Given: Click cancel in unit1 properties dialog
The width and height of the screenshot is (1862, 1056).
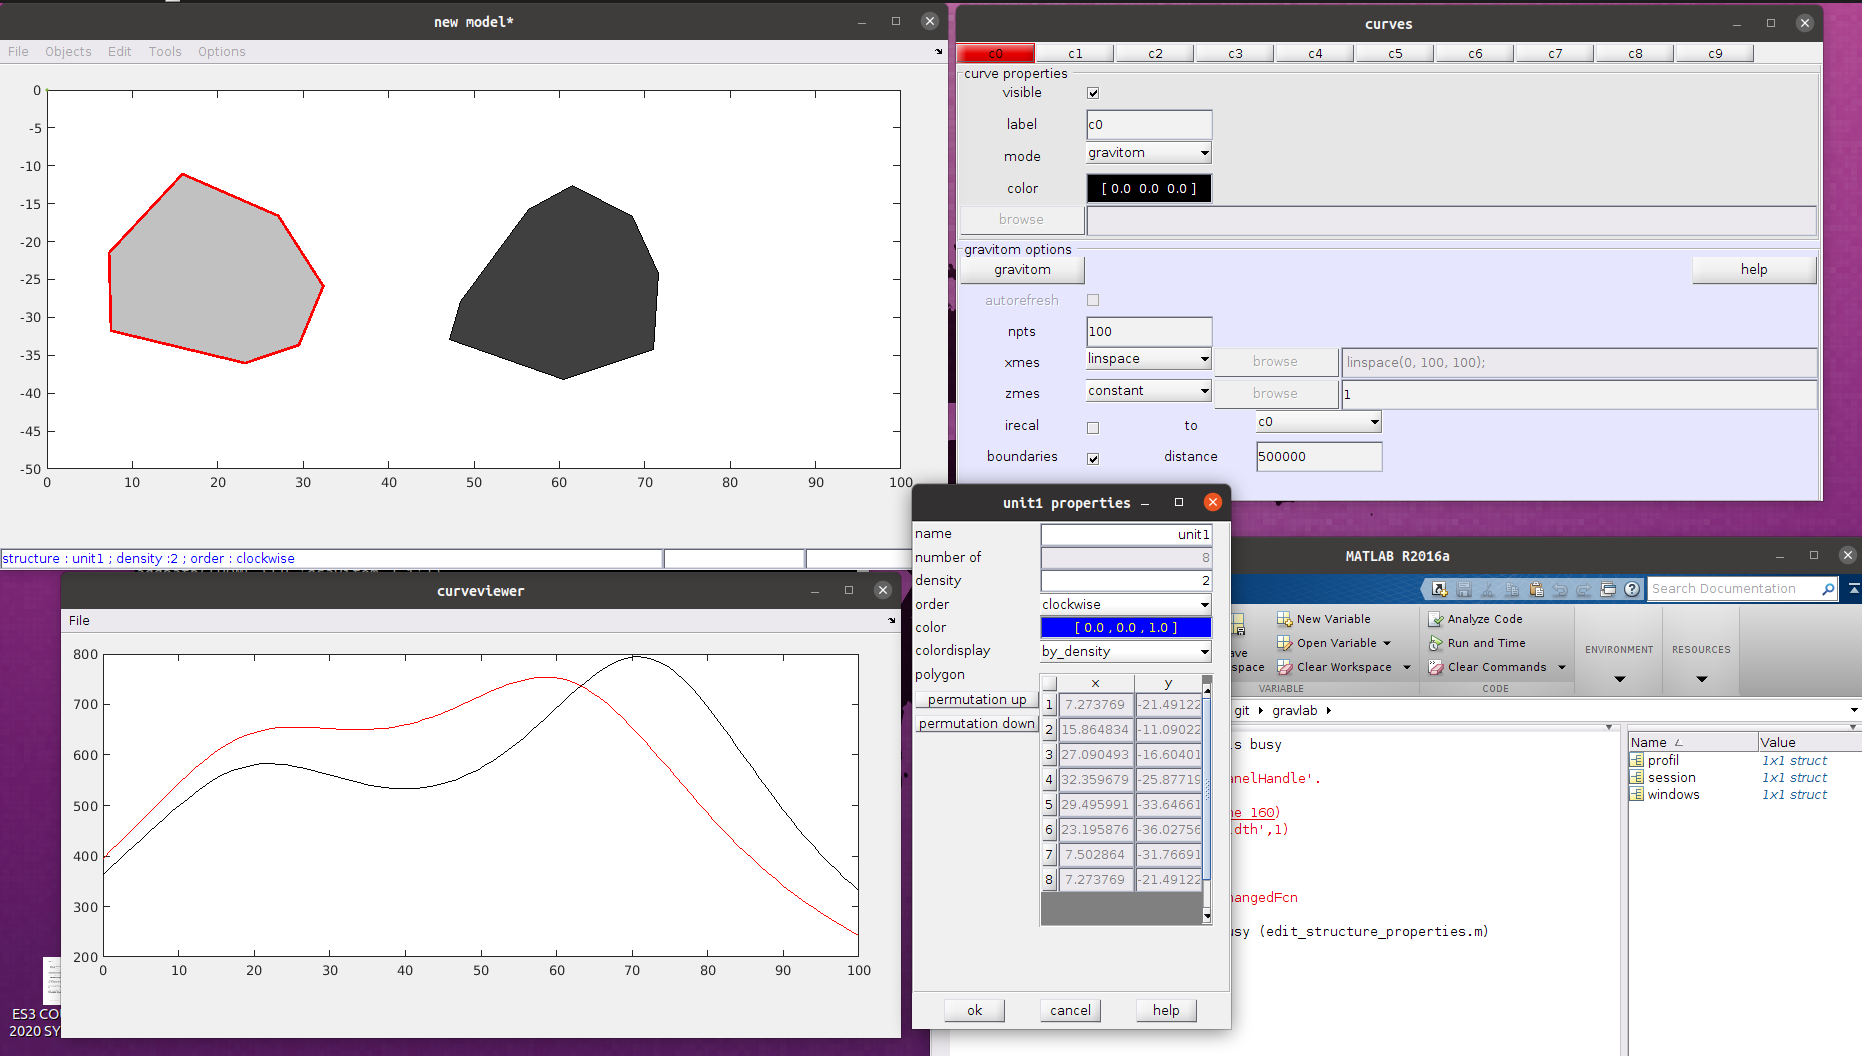Looking at the screenshot, I should [1070, 1010].
